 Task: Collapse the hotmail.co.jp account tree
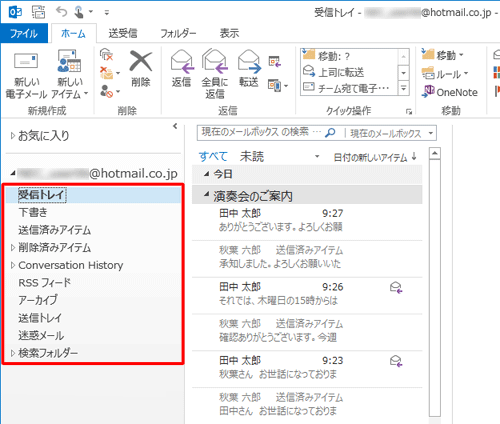click(13, 173)
